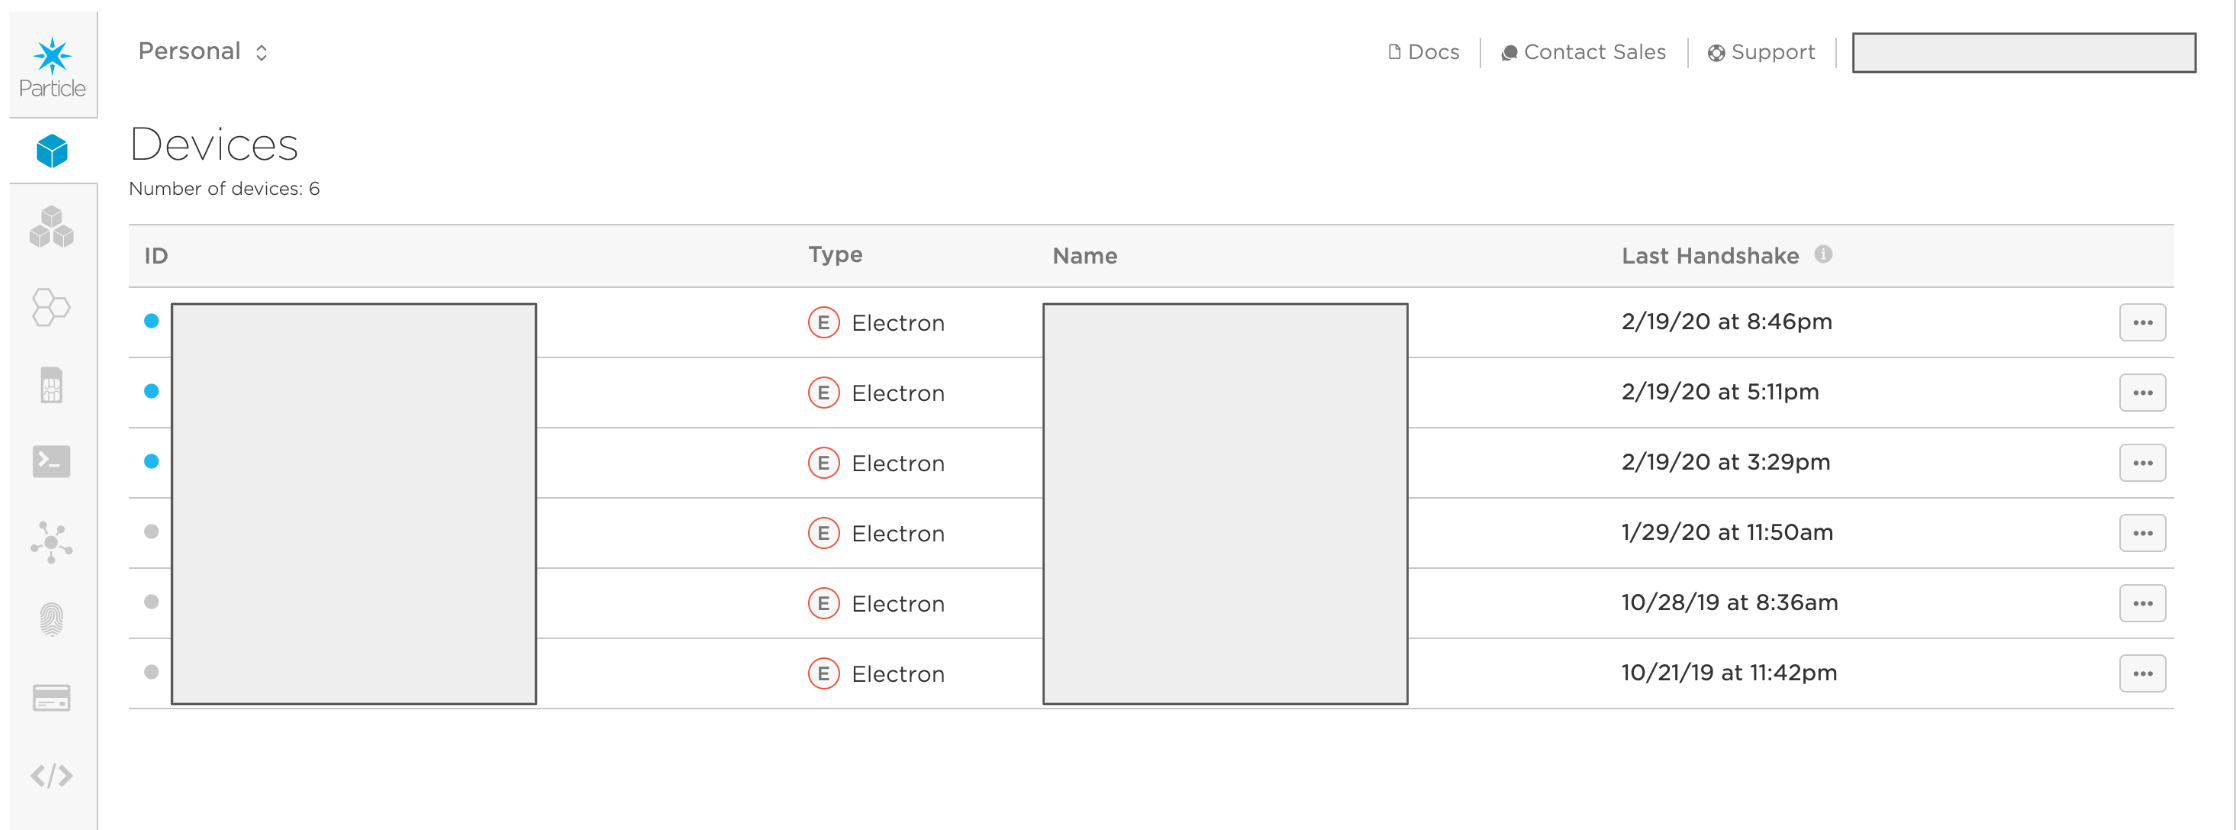Click the Contact Sales link
The width and height of the screenshot is (2236, 830).
(x=1584, y=52)
